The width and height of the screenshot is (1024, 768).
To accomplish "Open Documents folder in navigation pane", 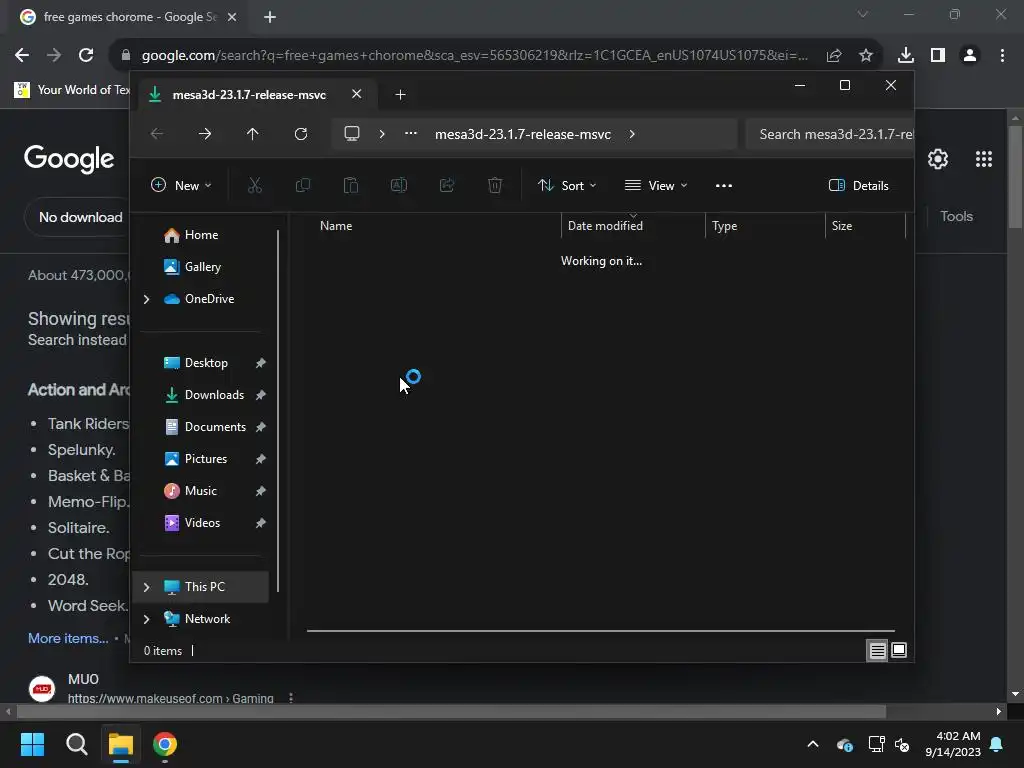I will tap(201, 427).
